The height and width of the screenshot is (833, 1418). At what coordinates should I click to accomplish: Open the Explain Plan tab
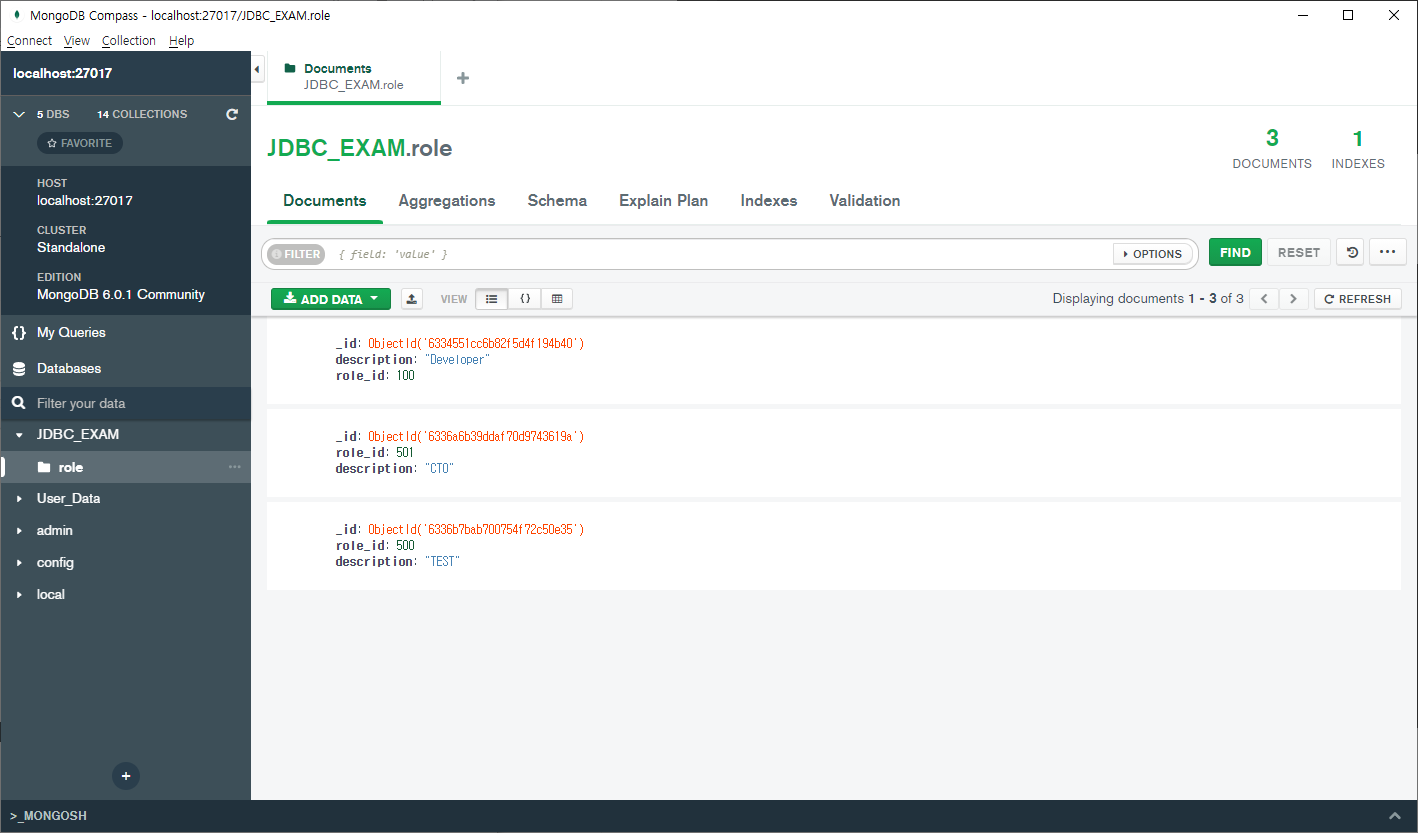click(664, 201)
